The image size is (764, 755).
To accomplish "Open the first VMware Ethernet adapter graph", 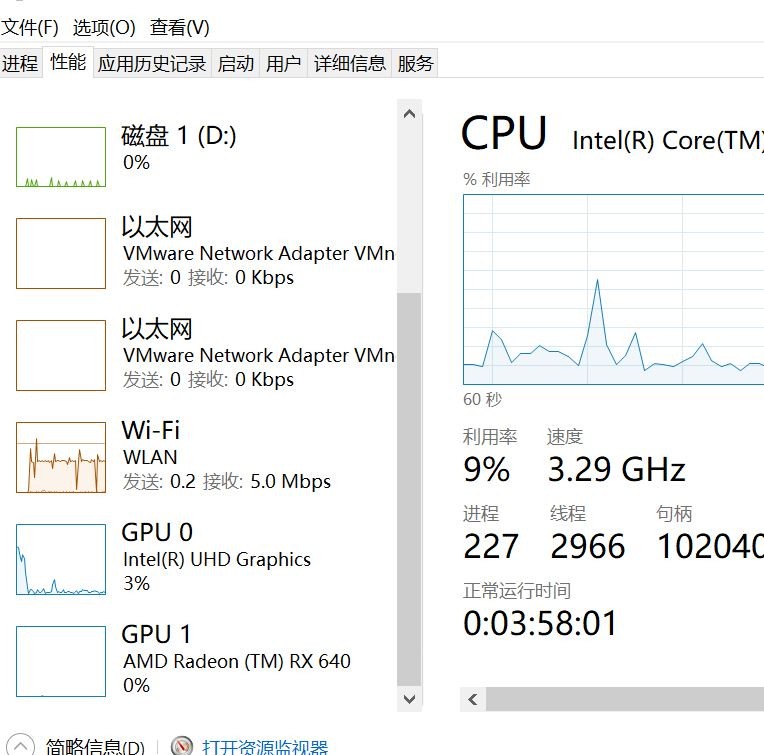I will tap(61, 254).
